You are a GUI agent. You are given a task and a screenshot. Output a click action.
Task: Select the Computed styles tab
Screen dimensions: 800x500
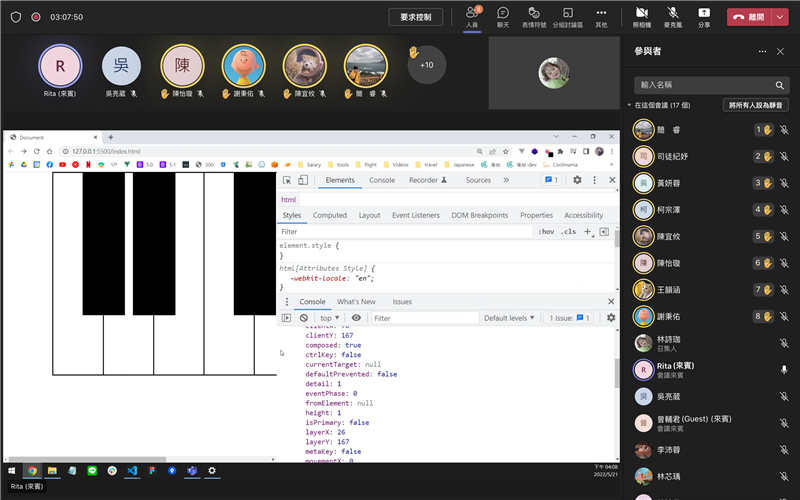click(x=330, y=215)
